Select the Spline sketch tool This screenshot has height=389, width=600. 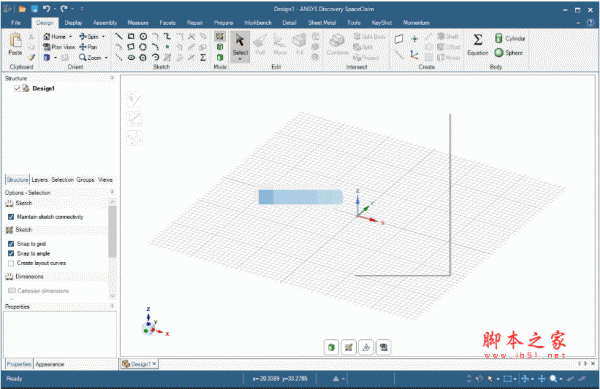(x=167, y=37)
